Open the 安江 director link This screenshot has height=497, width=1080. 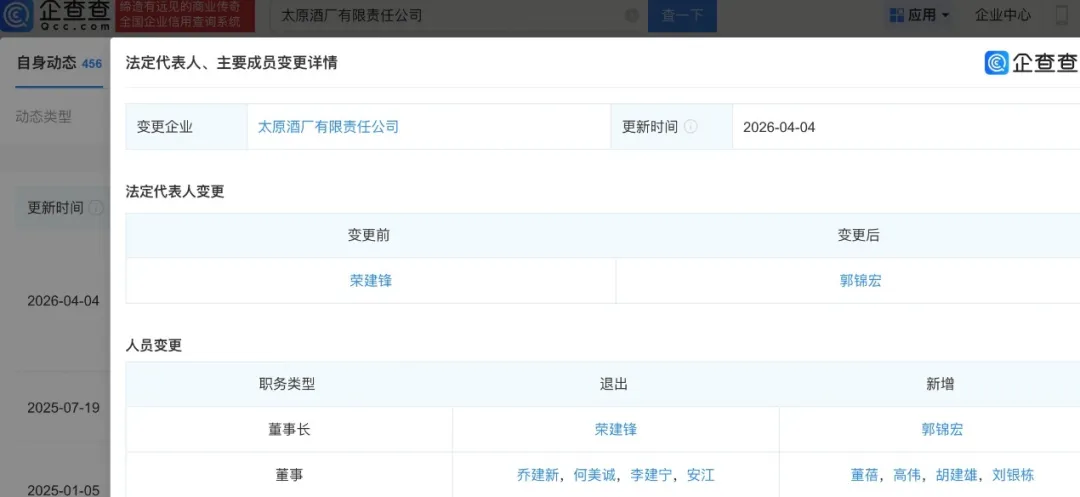pyautogui.click(x=700, y=475)
